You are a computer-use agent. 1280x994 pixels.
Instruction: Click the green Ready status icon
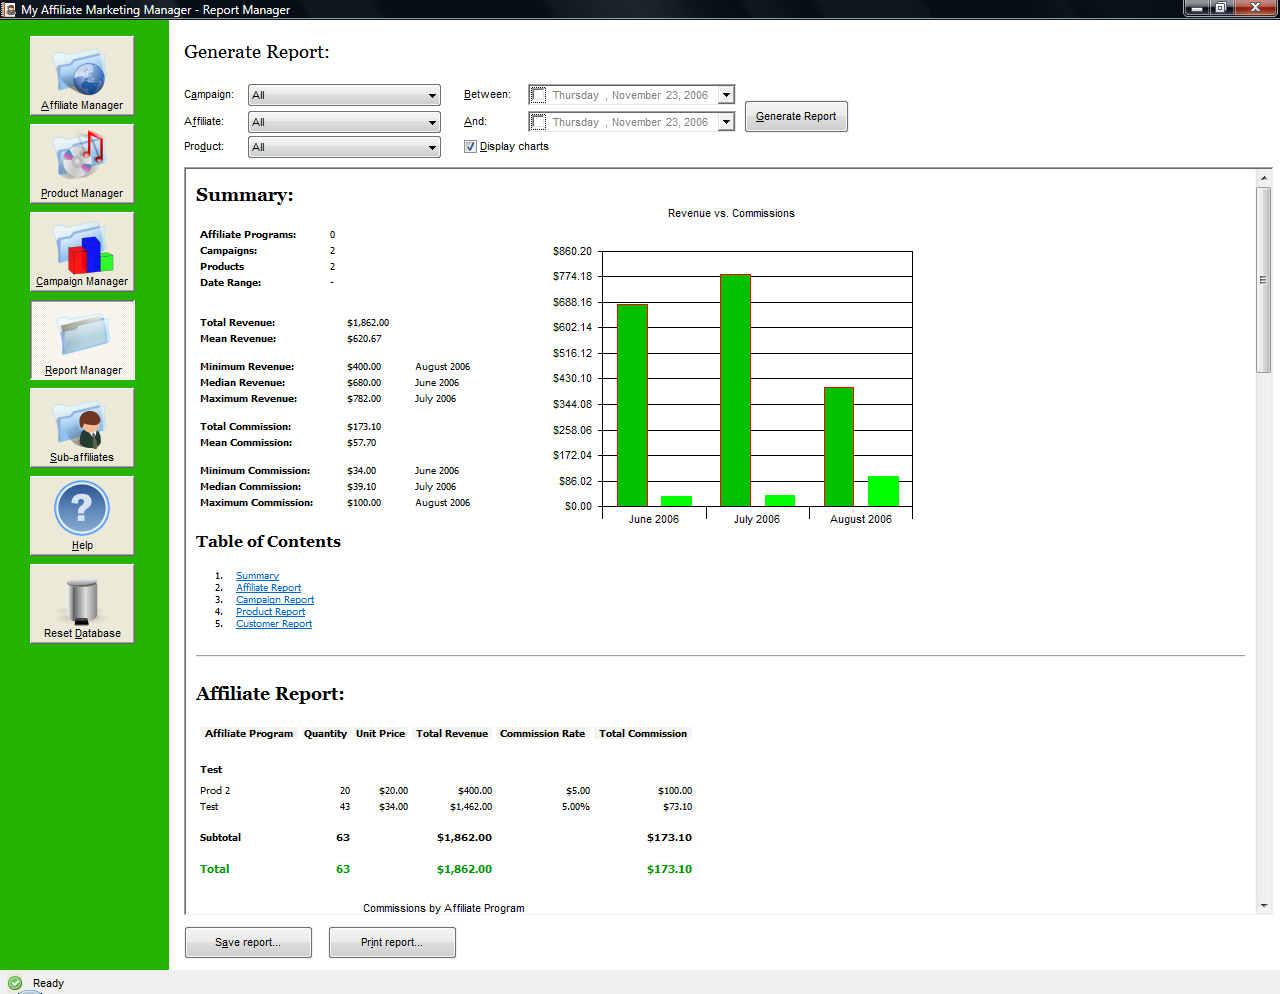click(15, 983)
